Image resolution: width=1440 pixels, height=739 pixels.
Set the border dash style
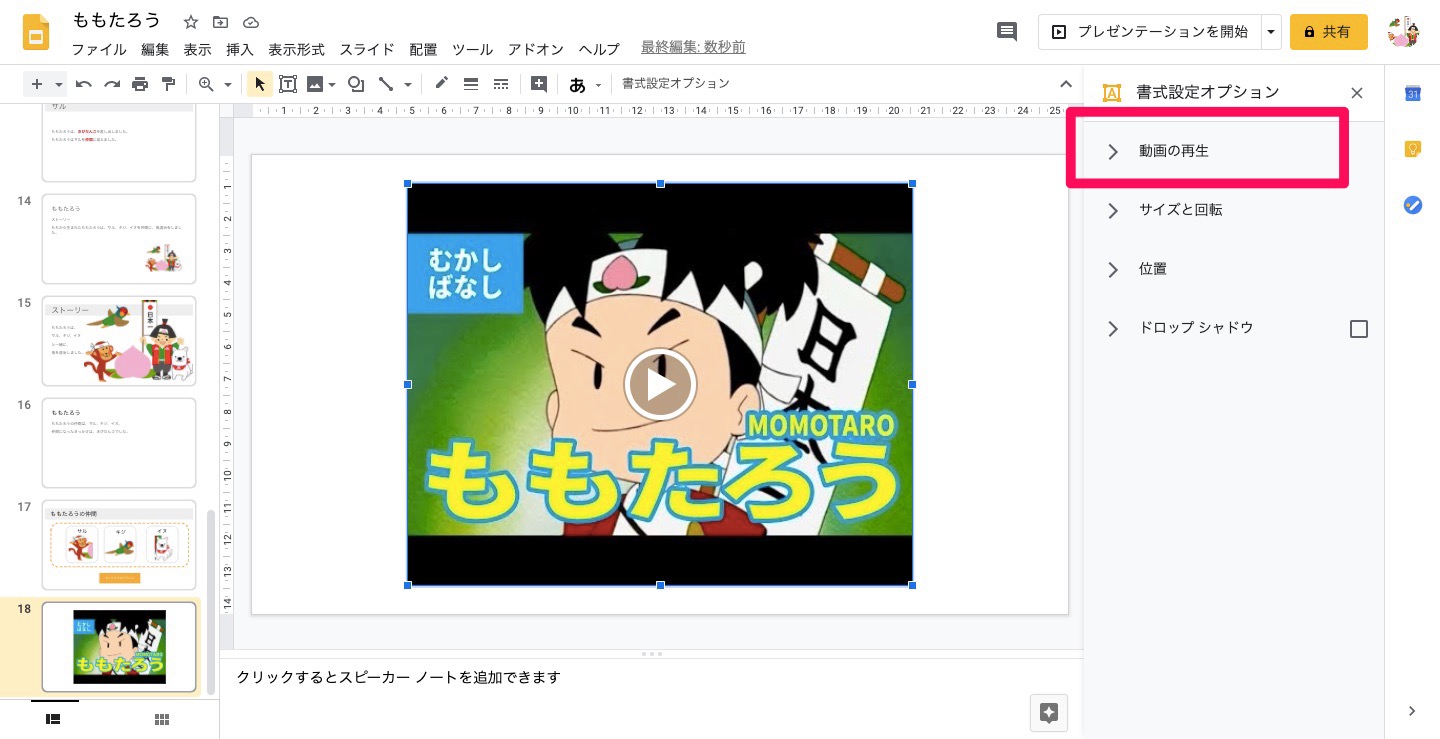501,84
